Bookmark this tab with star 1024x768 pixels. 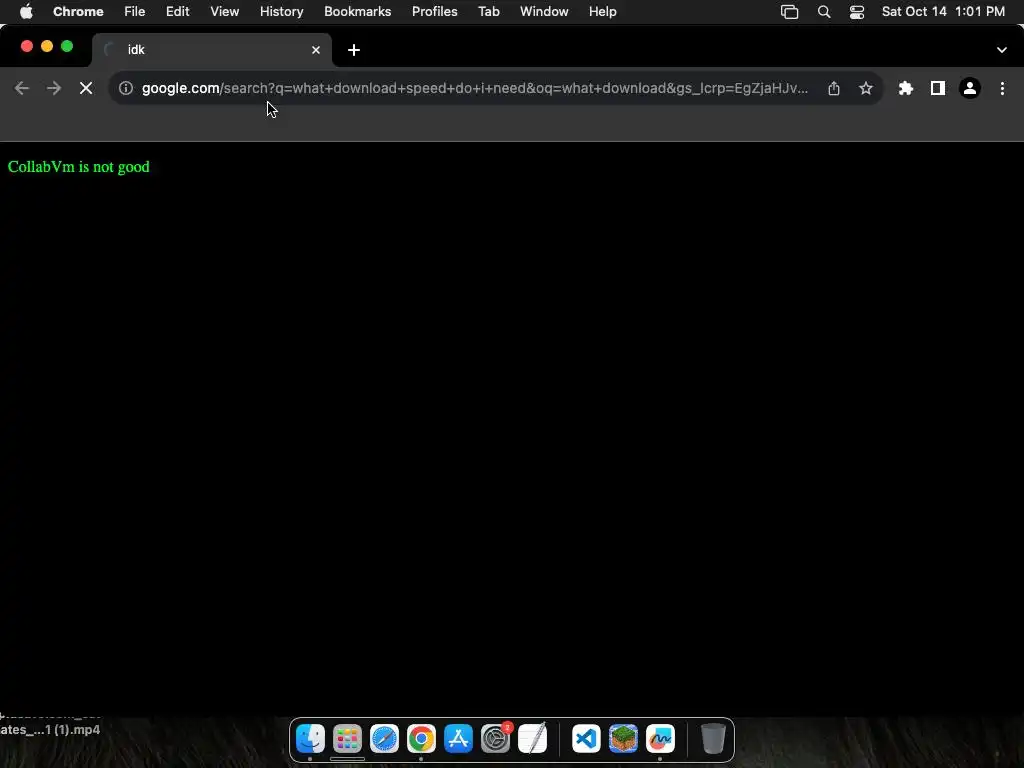866,88
